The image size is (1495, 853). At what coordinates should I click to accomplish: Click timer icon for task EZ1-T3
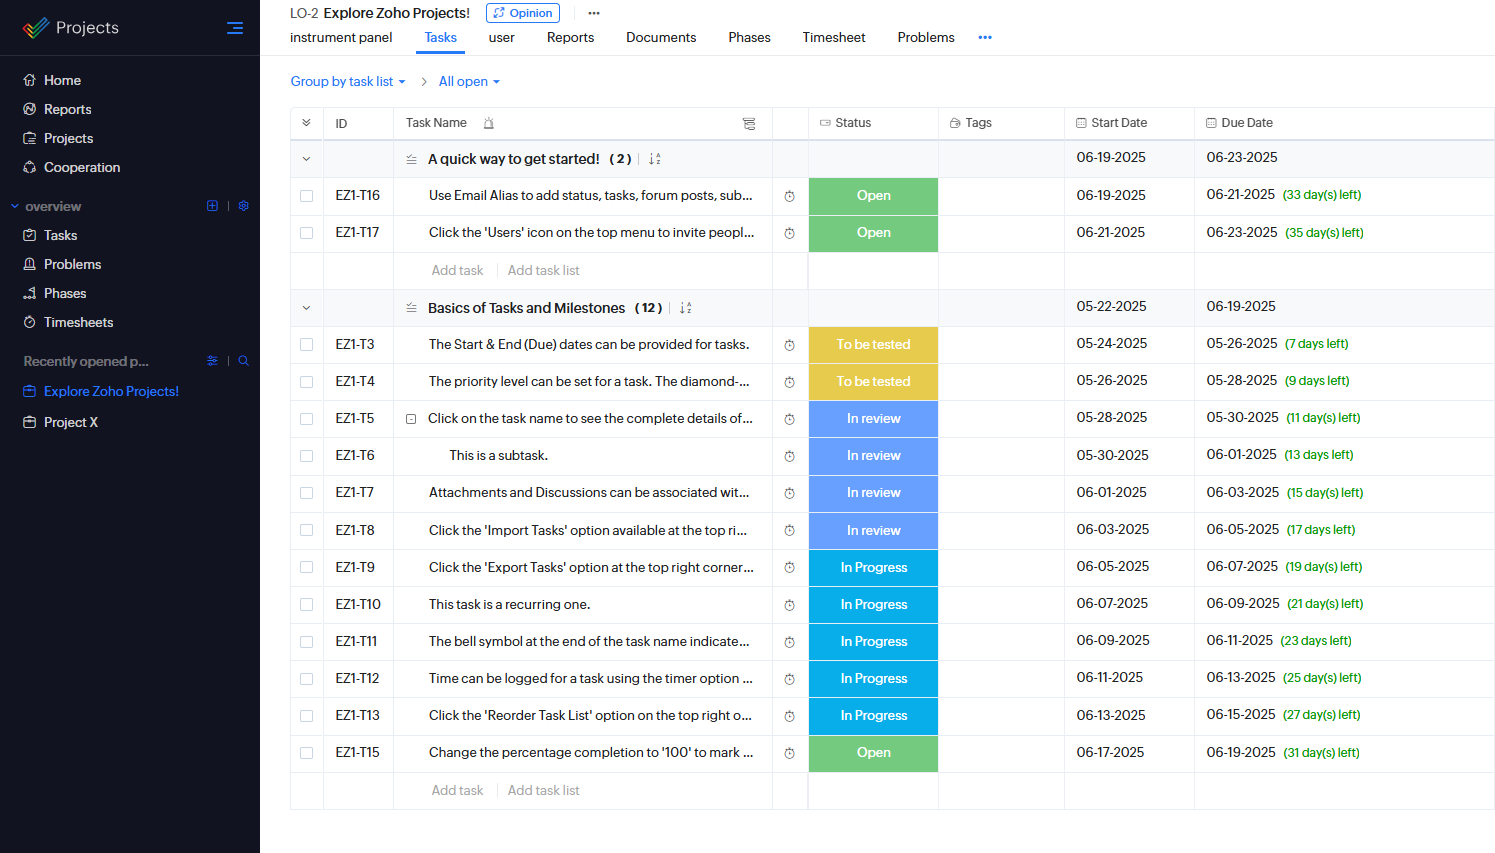(x=790, y=345)
